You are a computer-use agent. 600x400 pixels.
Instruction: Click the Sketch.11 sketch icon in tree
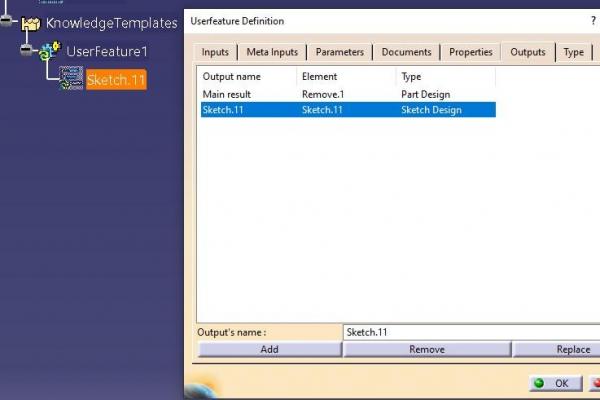(x=71, y=79)
